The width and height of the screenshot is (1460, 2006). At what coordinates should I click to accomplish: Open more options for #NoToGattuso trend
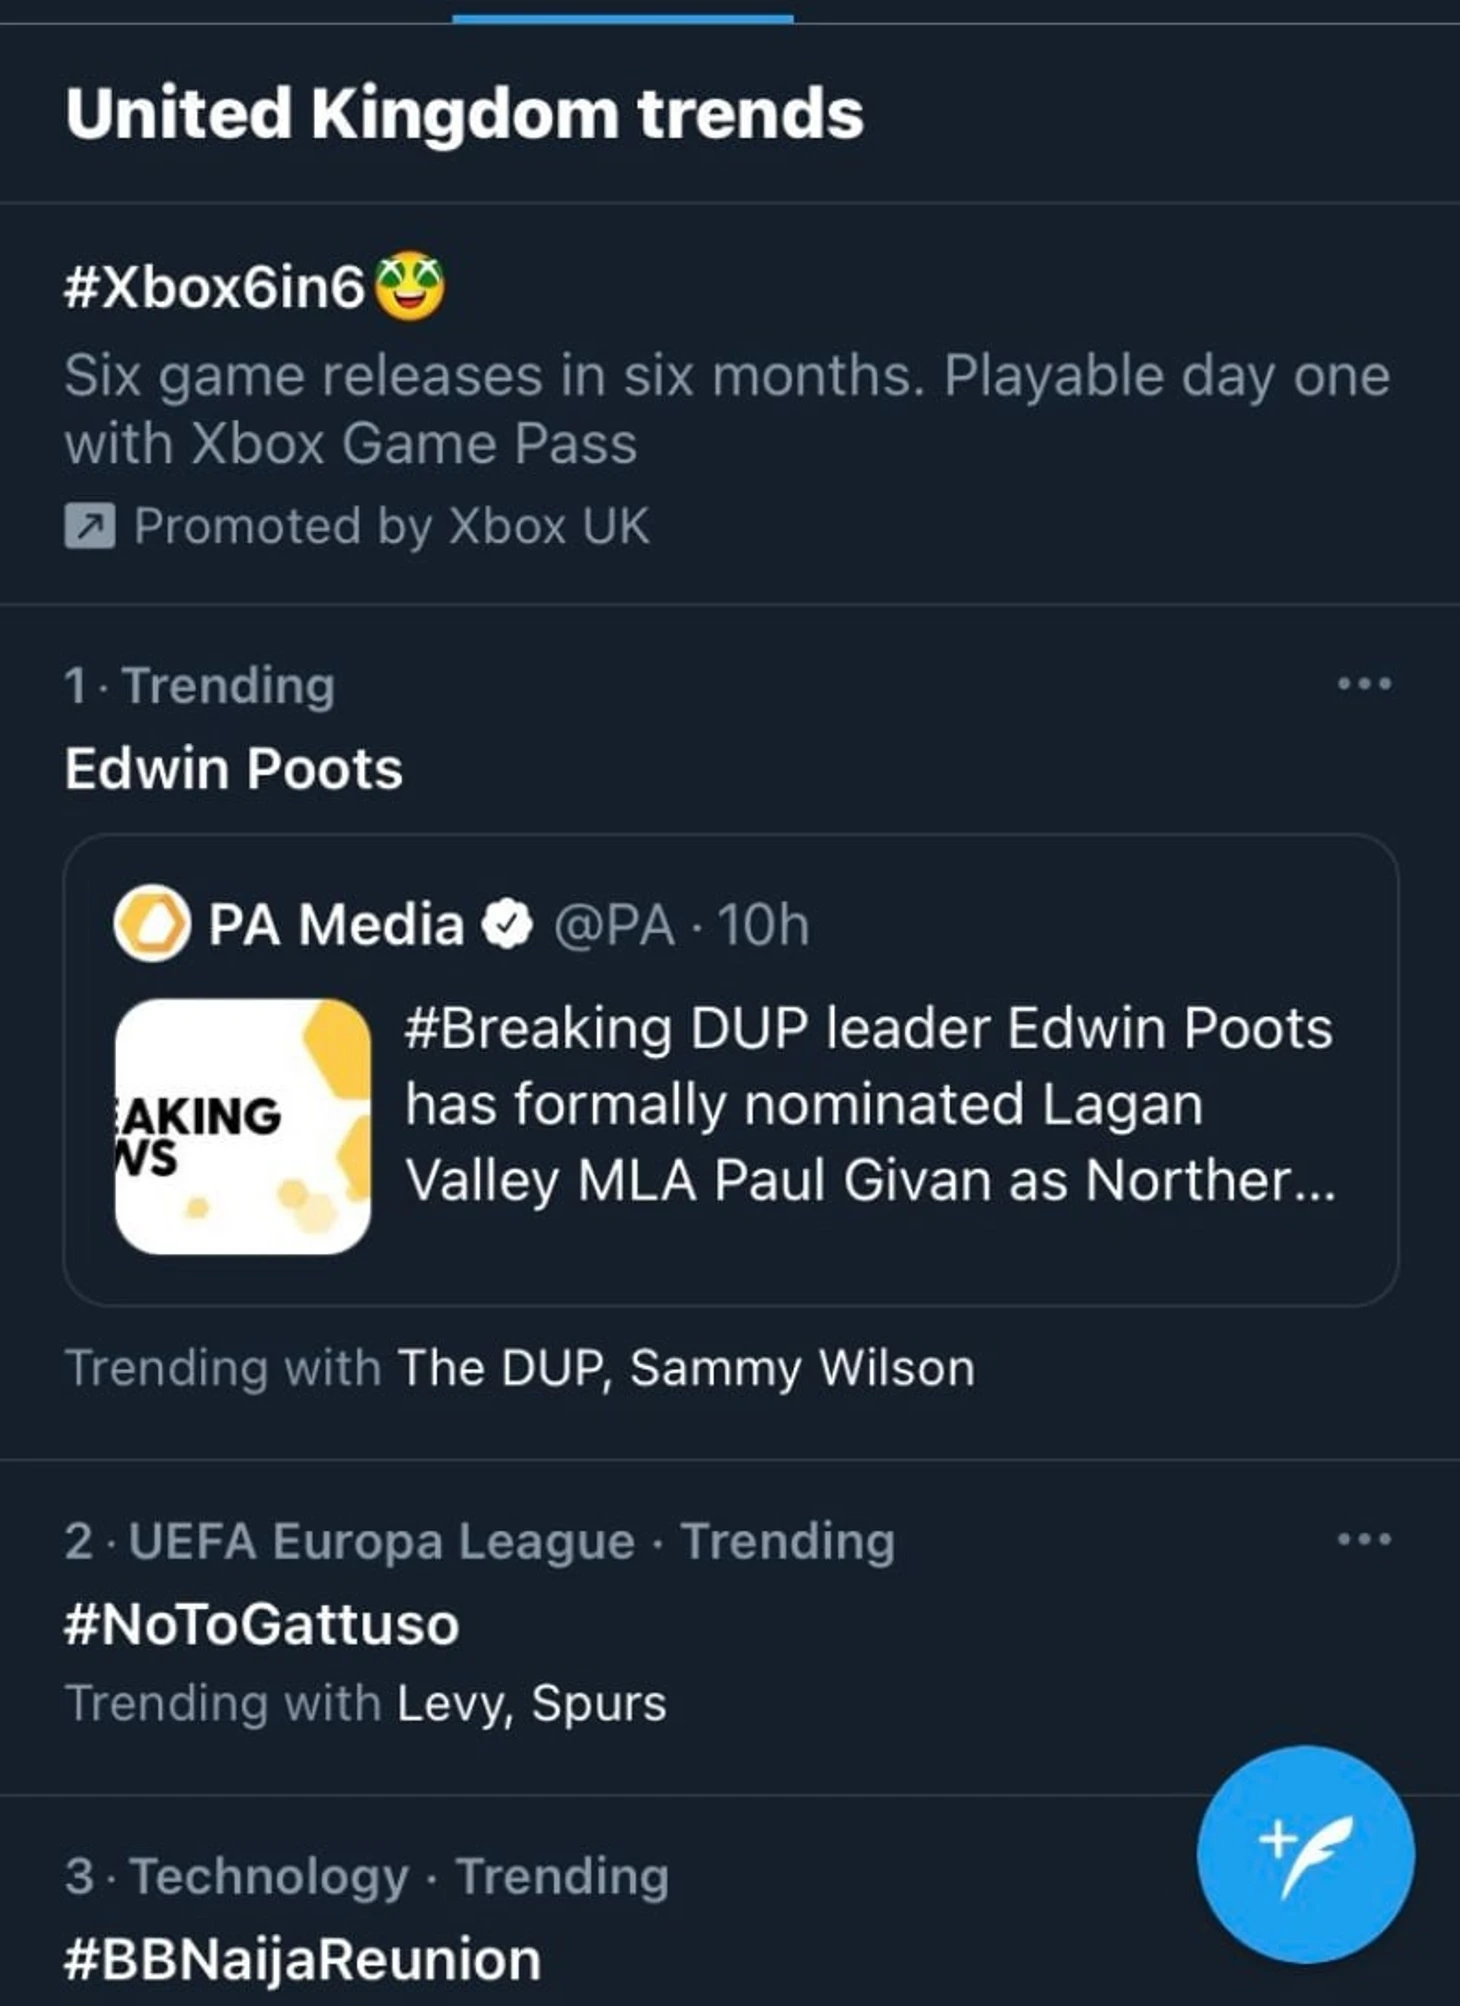(x=1364, y=1539)
